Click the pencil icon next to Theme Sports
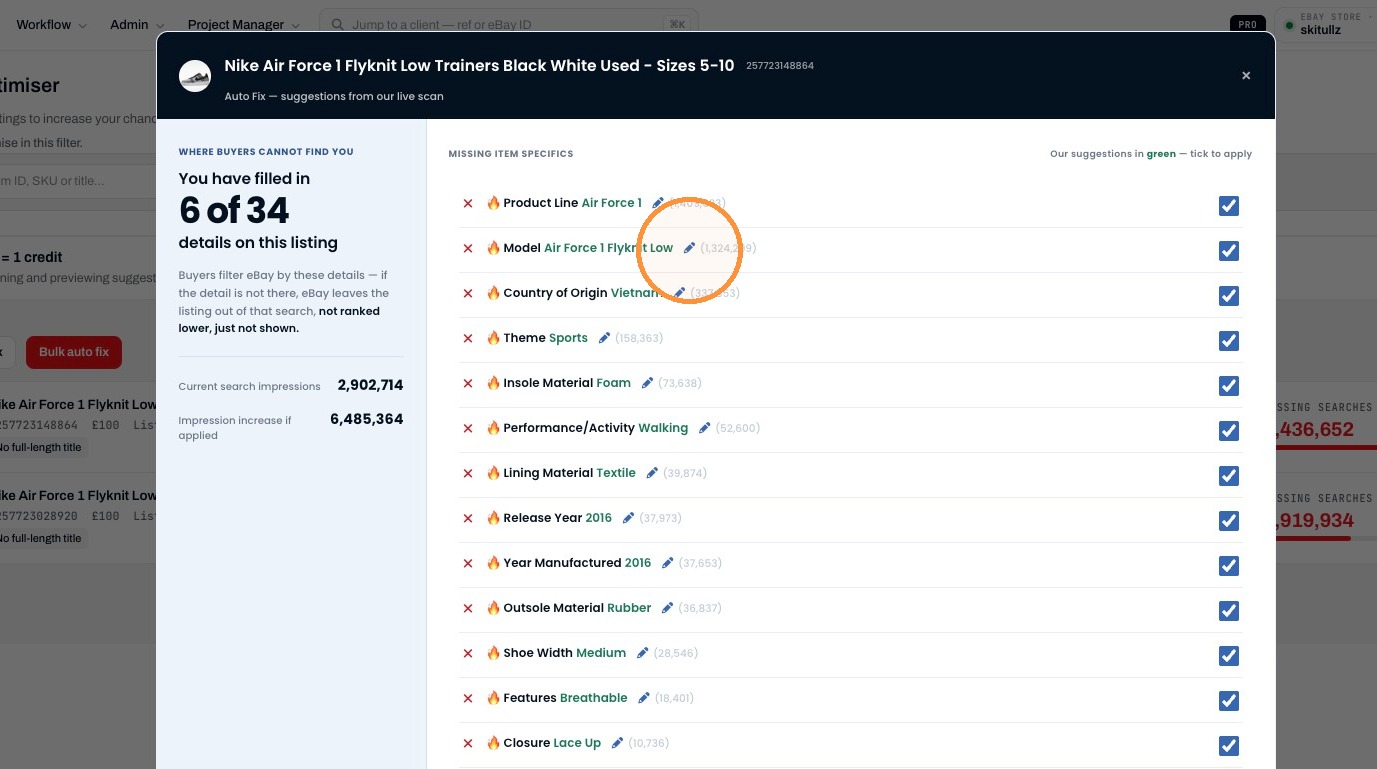The height and width of the screenshot is (769, 1377). pos(604,338)
